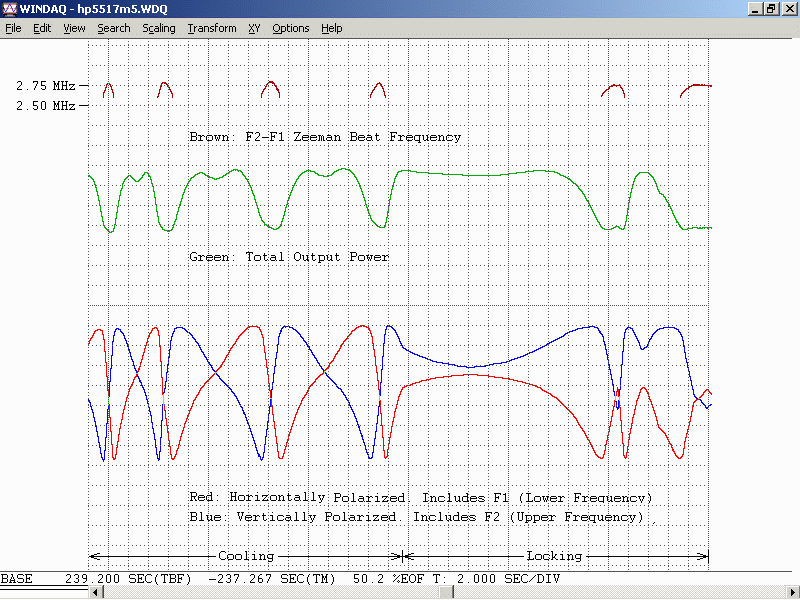800x600 pixels.
Task: Open the File menu
Action: pyautogui.click(x=13, y=28)
